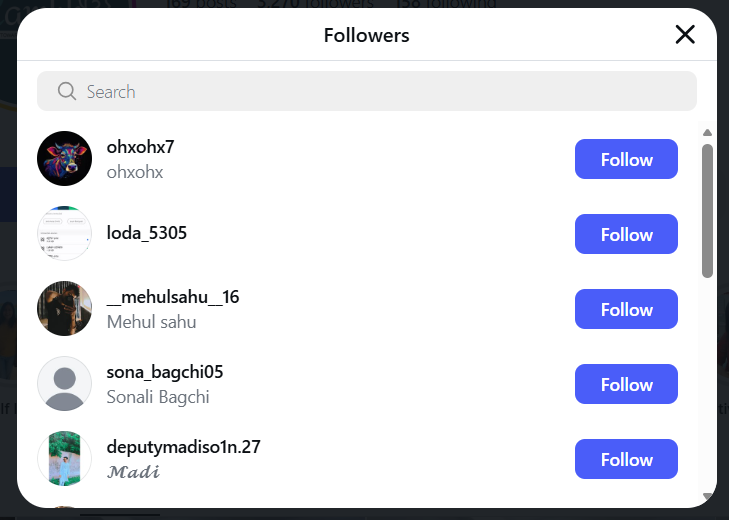Image resolution: width=729 pixels, height=520 pixels.
Task: Open __mehulsahu__16 username link
Action: [172, 297]
